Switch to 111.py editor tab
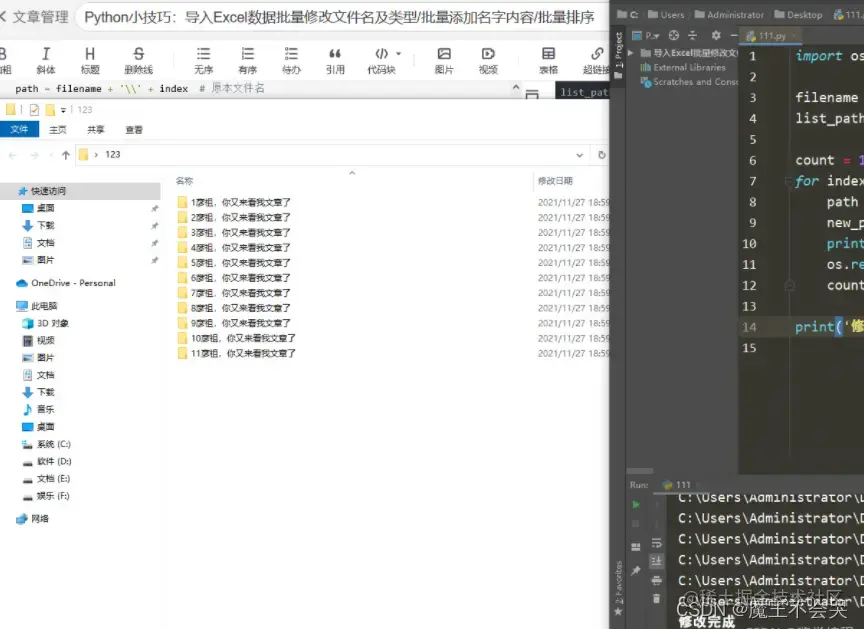This screenshot has height=629, width=864. point(772,36)
